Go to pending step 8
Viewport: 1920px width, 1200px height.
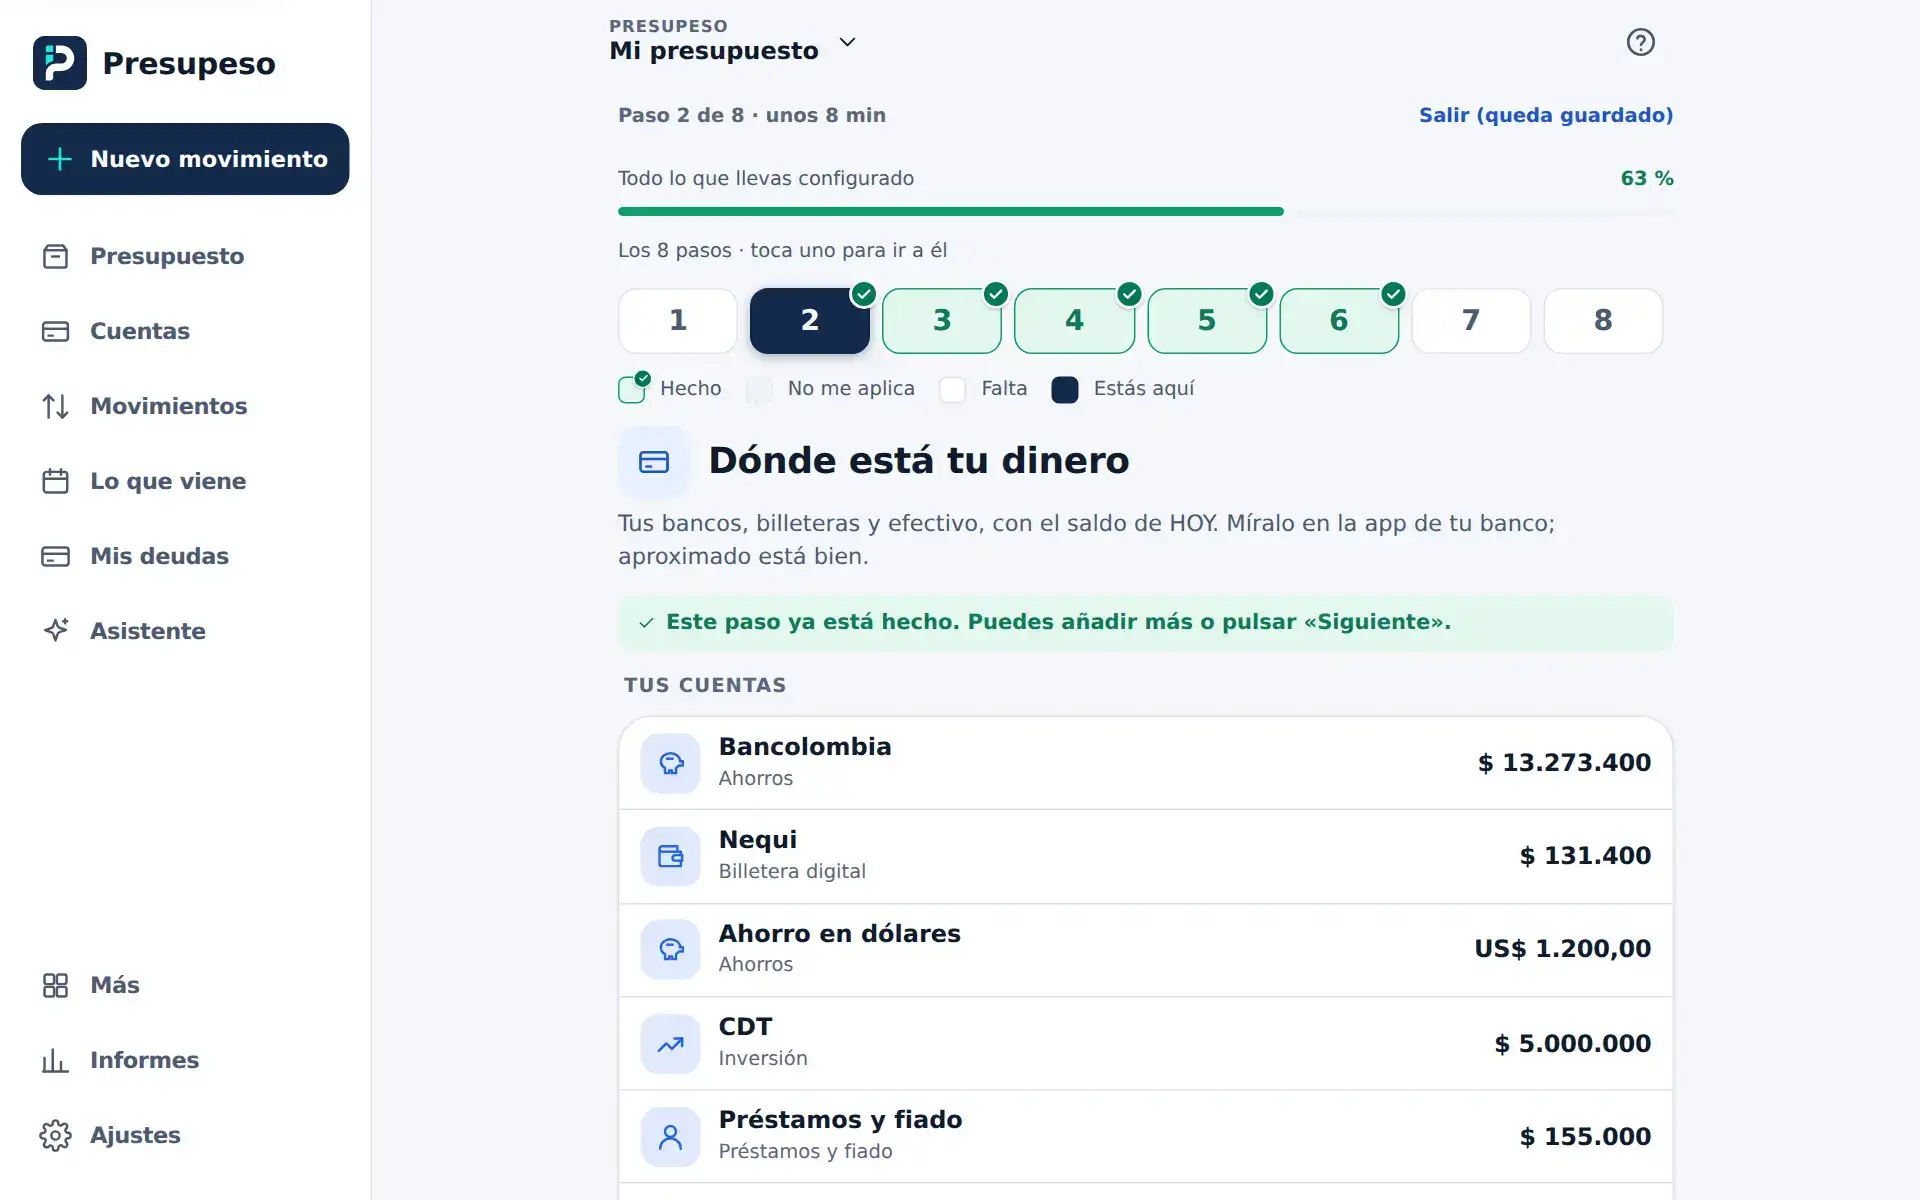[x=1603, y=321]
